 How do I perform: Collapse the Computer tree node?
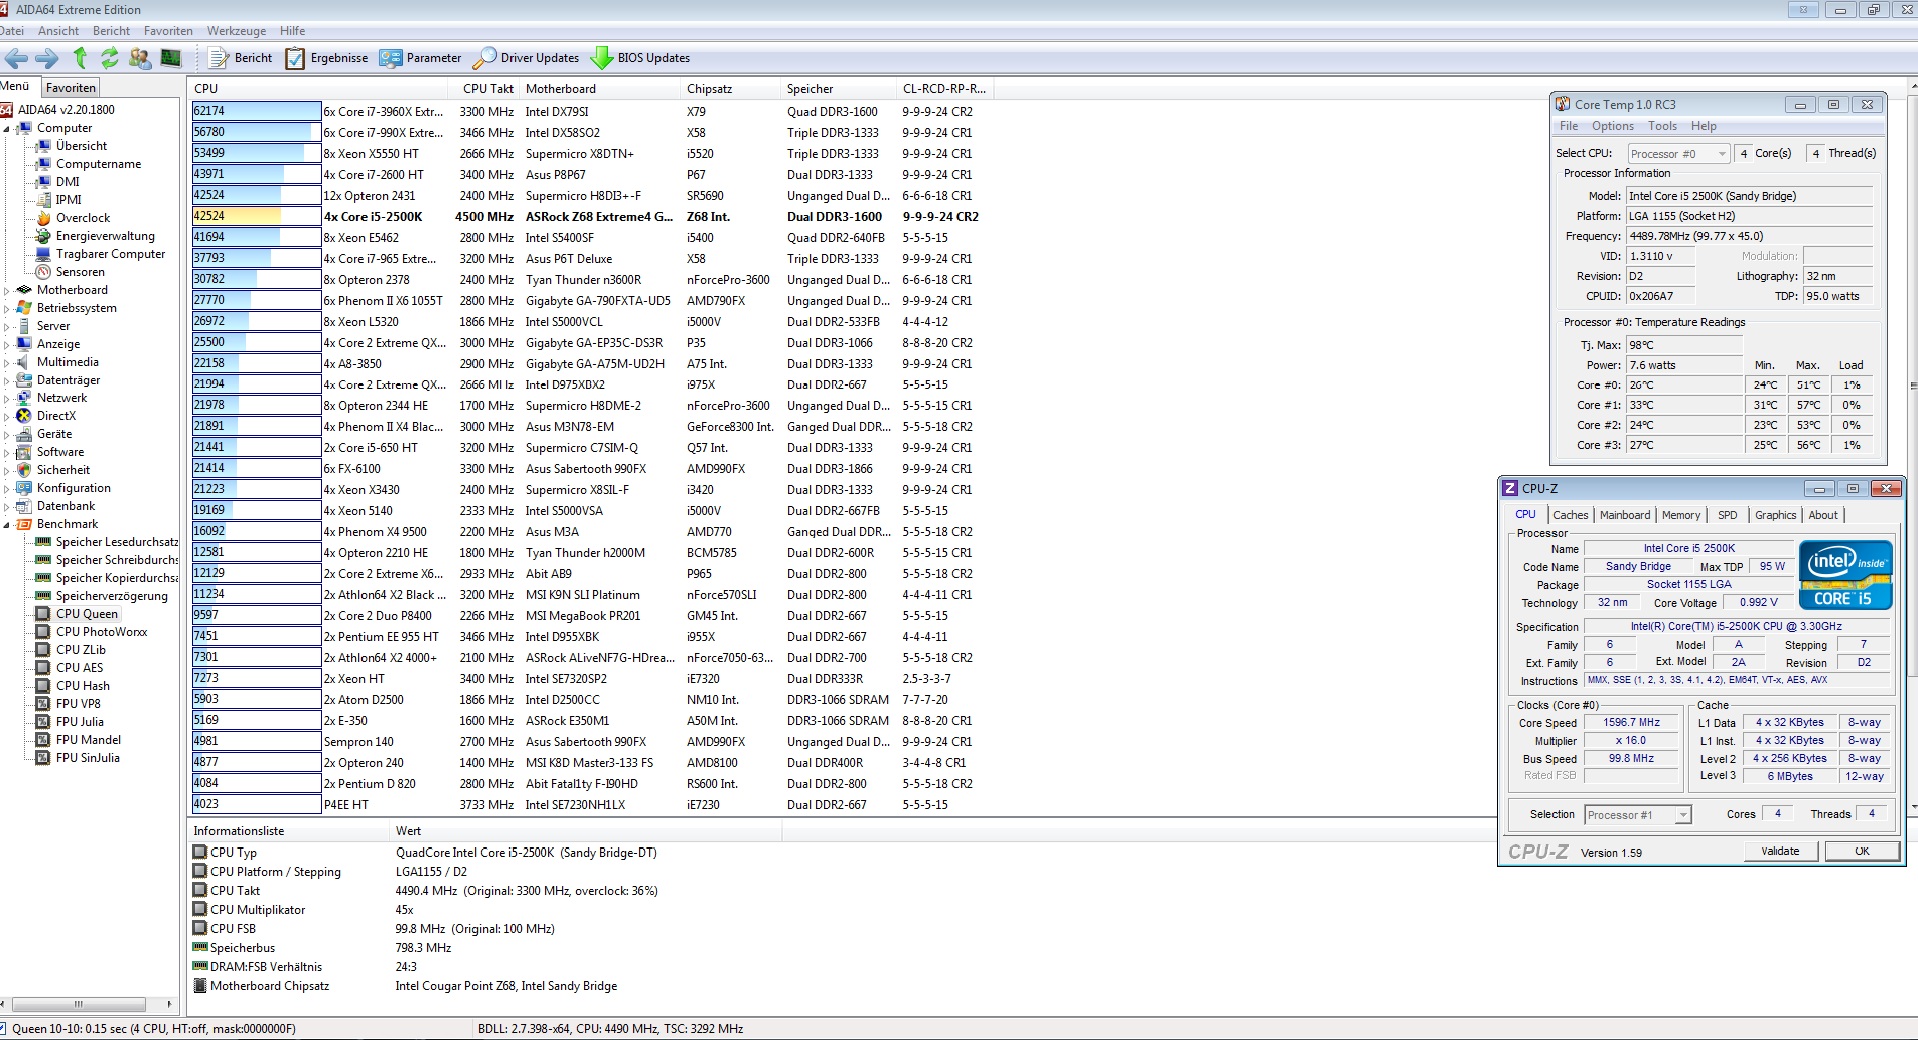click(x=6, y=128)
